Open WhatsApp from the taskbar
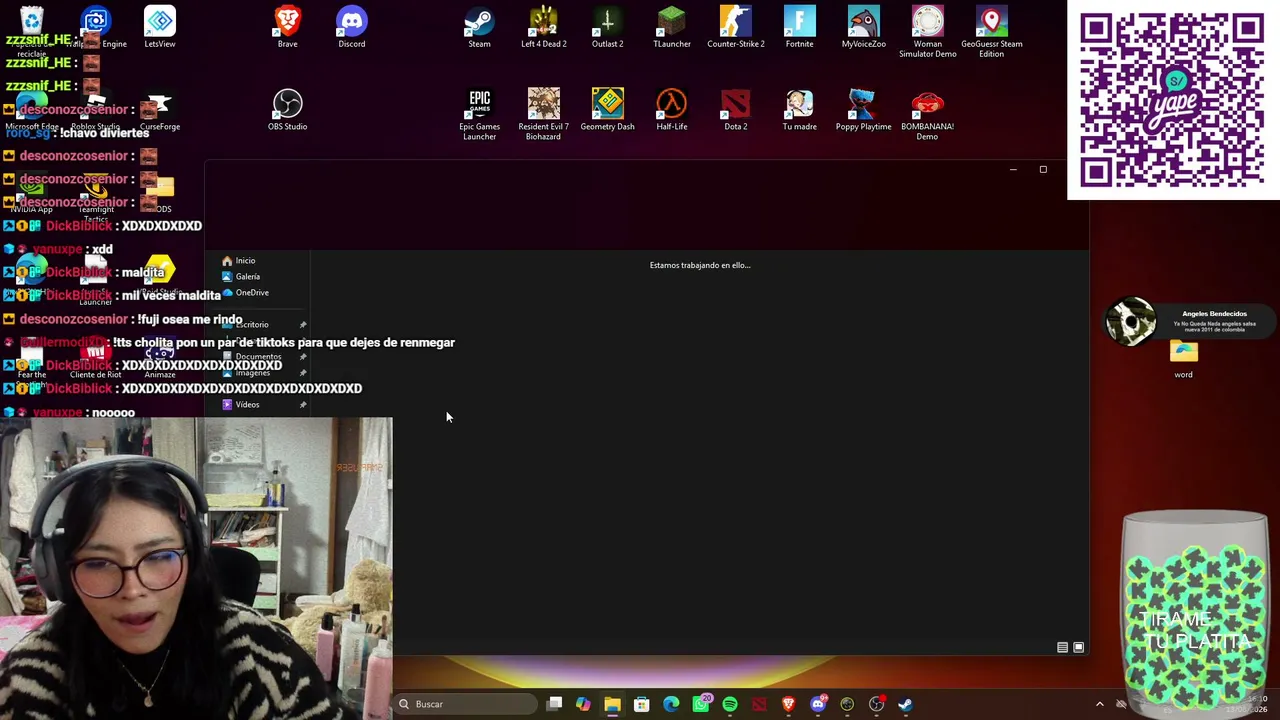The image size is (1280, 720). [701, 704]
